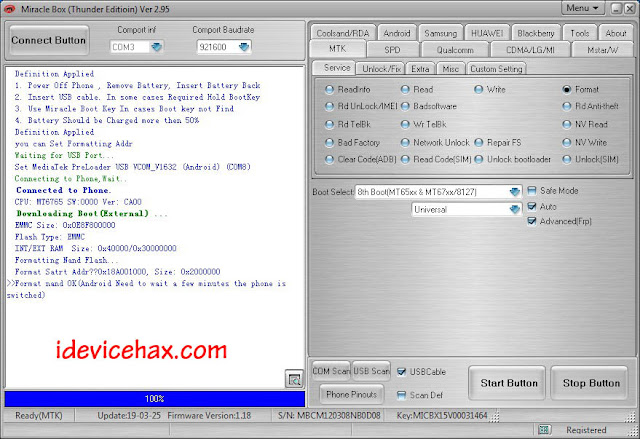Uncheck the Auto checkbox
This screenshot has height=439, width=640.
click(x=532, y=206)
